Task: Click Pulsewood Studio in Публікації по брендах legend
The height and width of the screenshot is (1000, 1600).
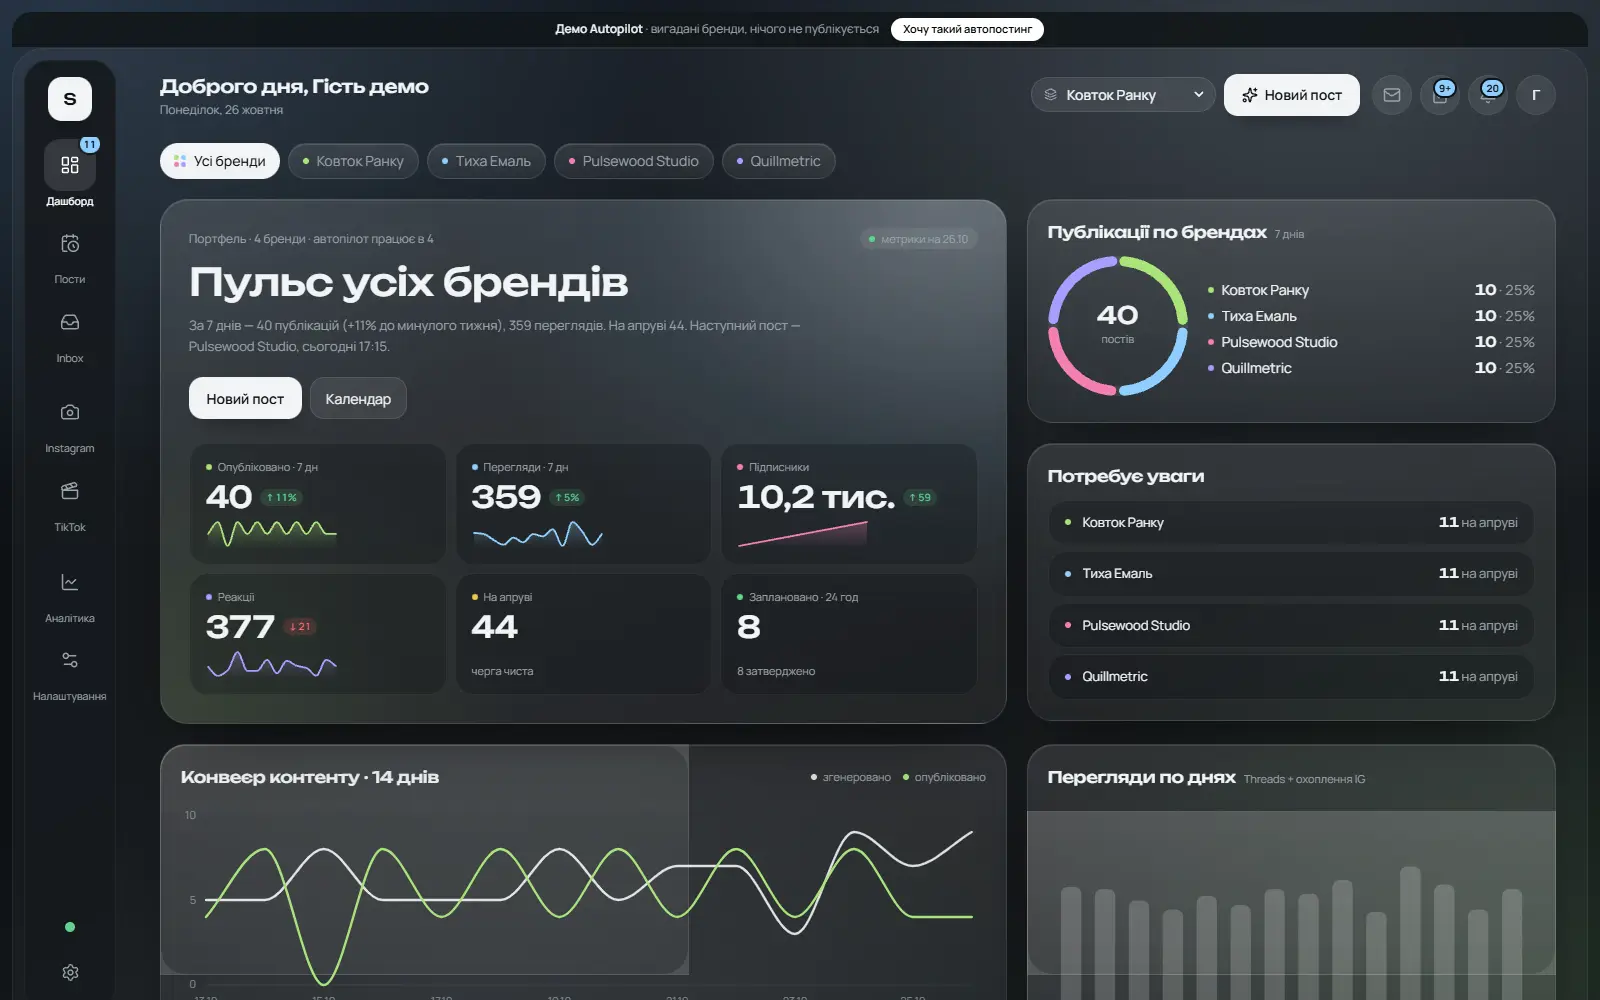Action: tap(1279, 342)
